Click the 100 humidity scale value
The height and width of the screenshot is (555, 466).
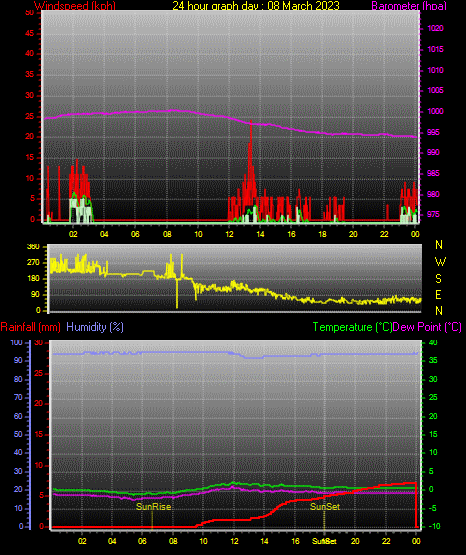tap(17, 343)
